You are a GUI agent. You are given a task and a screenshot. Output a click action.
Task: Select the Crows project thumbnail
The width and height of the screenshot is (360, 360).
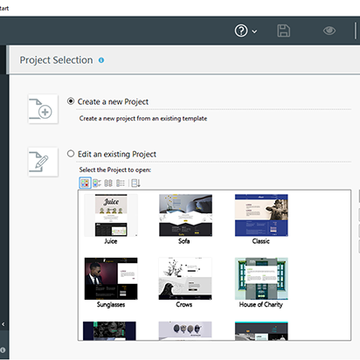[x=185, y=279]
